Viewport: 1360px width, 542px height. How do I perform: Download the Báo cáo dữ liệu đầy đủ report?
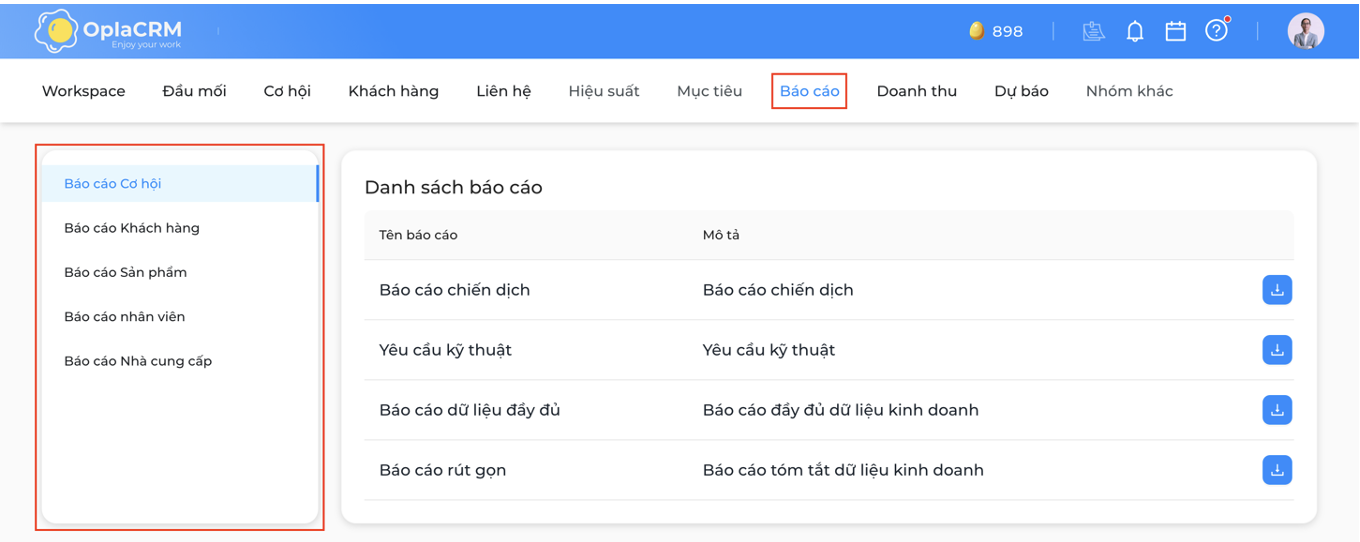coord(1277,410)
